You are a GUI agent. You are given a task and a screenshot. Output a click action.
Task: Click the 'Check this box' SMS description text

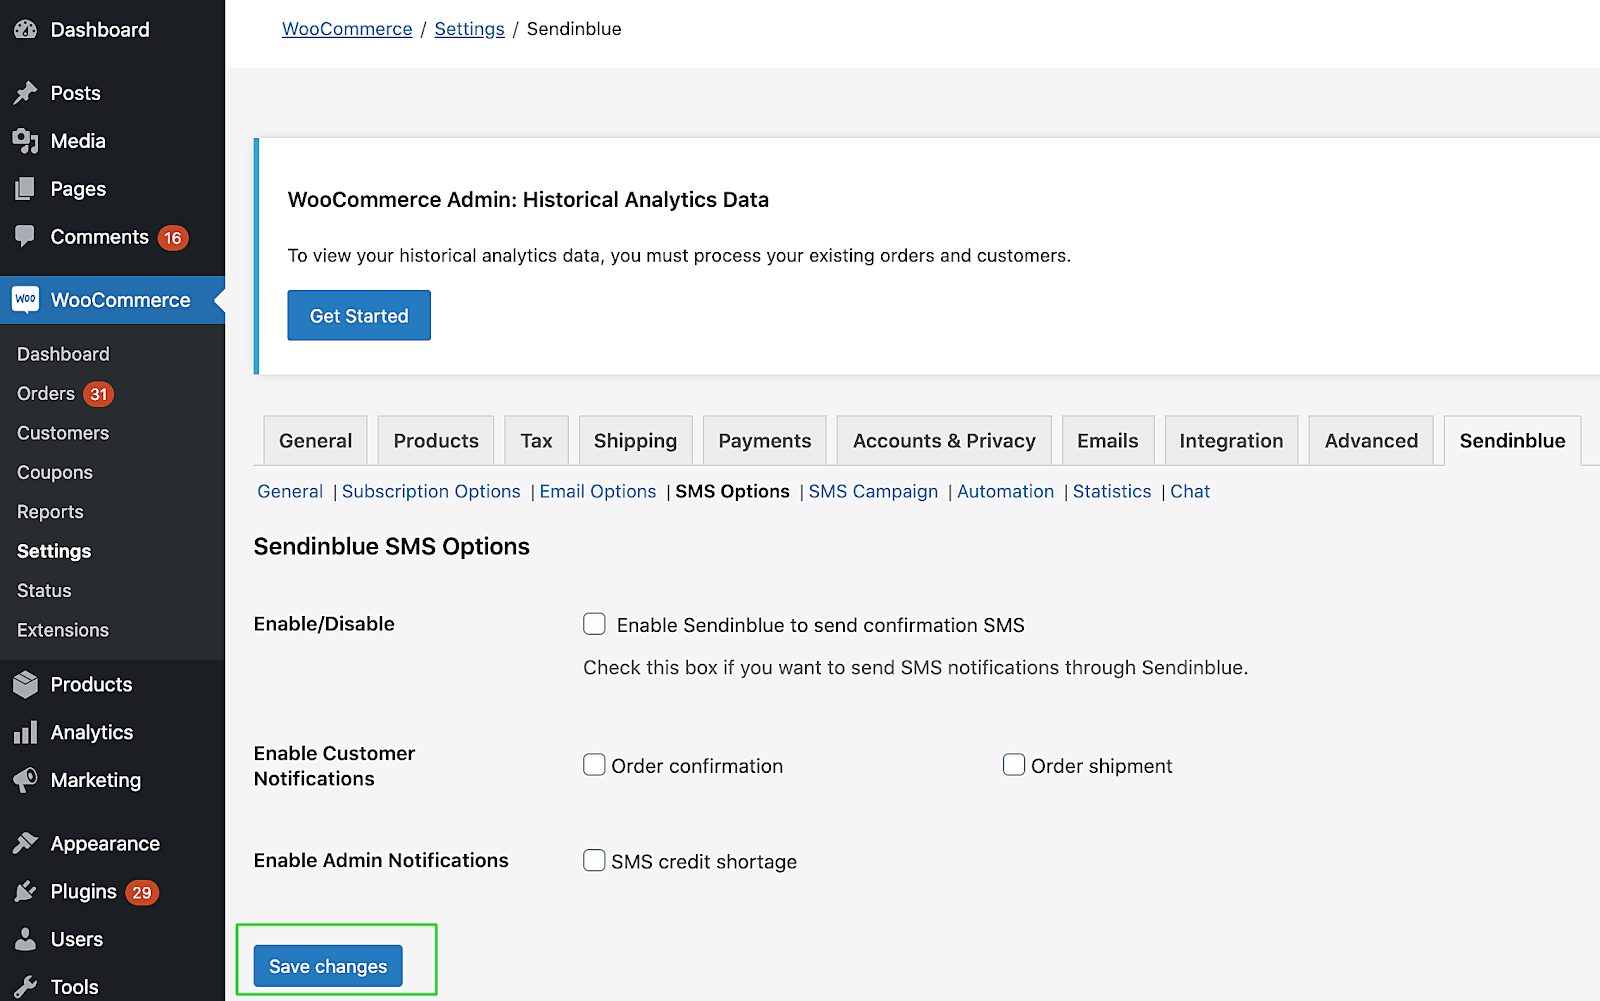tap(915, 667)
